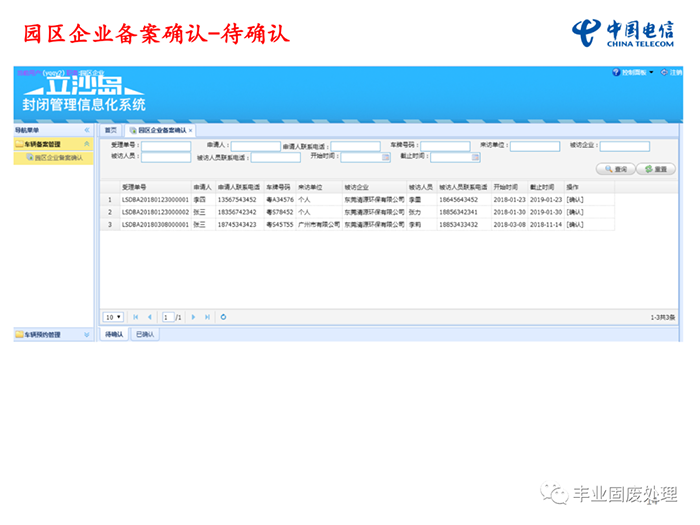Click the first page pagination icon
700x525 pixels.
[136, 317]
